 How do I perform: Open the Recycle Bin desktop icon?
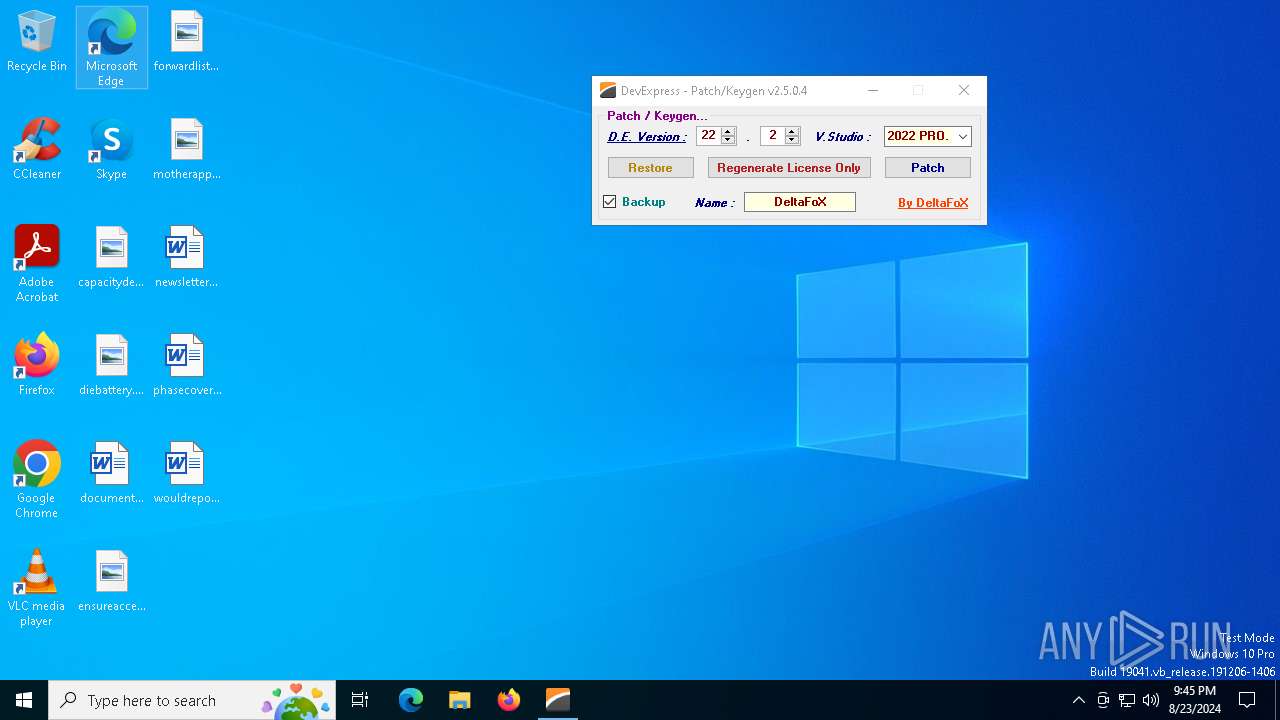37,42
